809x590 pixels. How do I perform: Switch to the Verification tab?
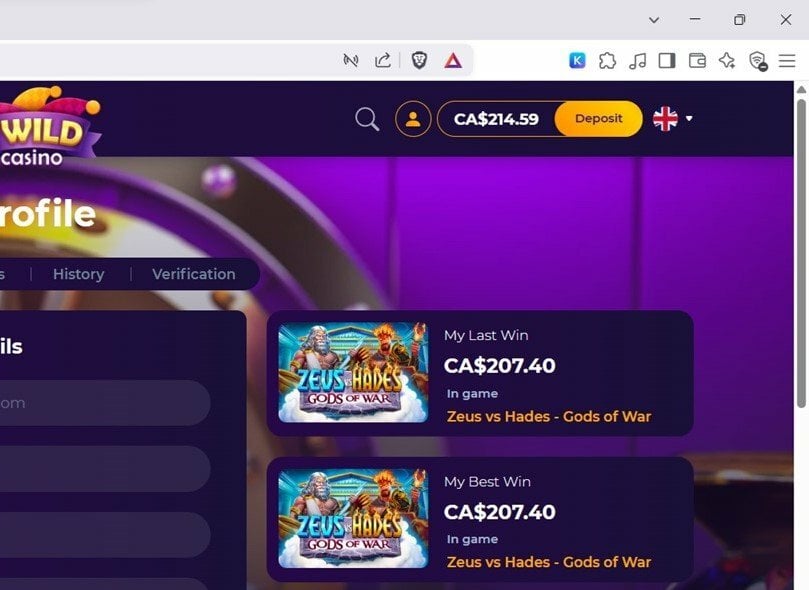pyautogui.click(x=193, y=274)
